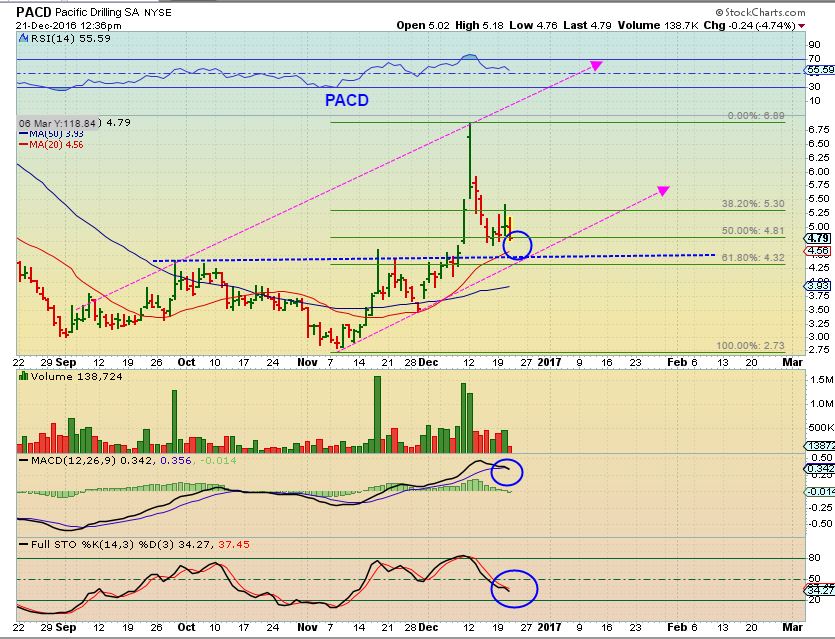Click the 1.5M label on volume axis
The image size is (835, 639).
coord(822,380)
